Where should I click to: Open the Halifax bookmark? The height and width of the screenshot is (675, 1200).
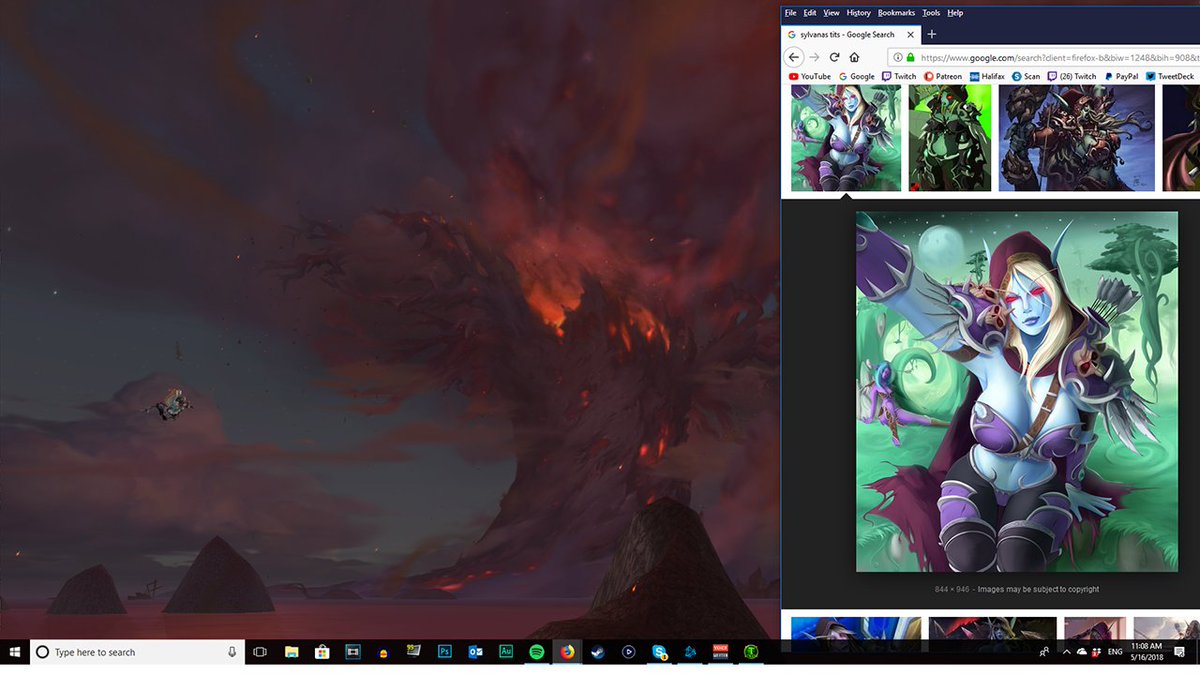coord(987,76)
